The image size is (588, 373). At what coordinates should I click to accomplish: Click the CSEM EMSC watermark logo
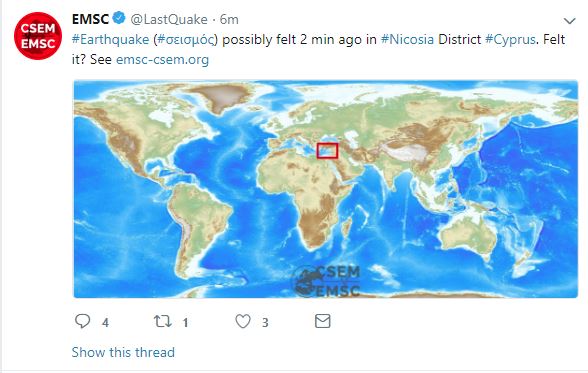click(327, 281)
